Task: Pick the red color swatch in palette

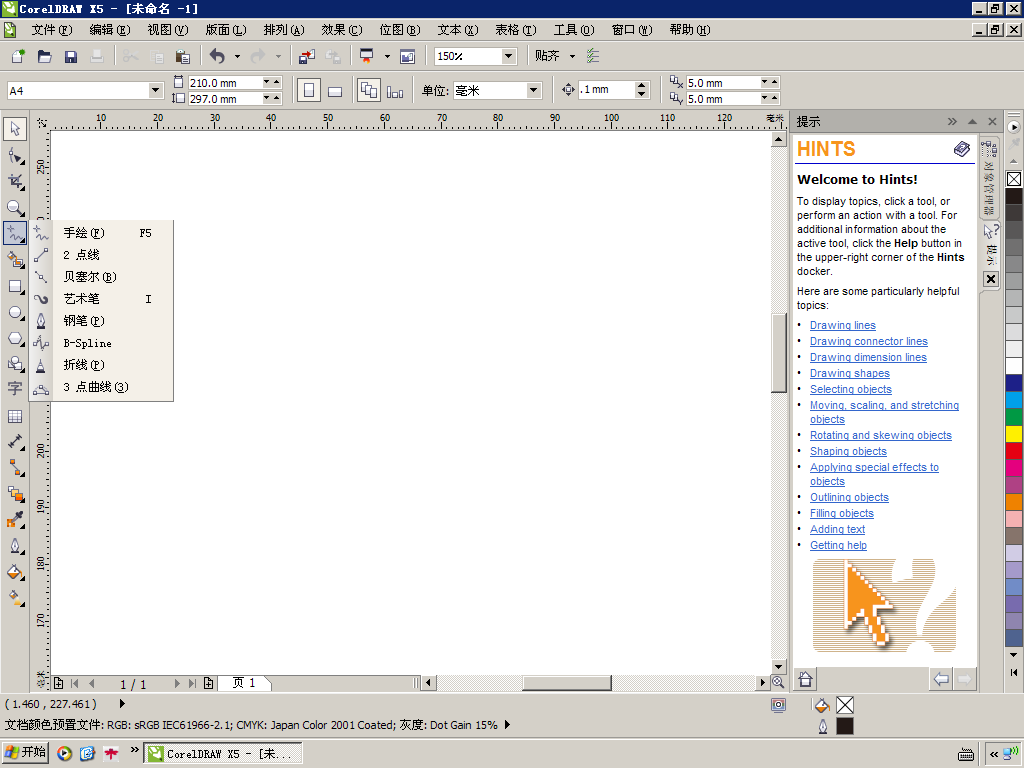Action: coord(1014,451)
